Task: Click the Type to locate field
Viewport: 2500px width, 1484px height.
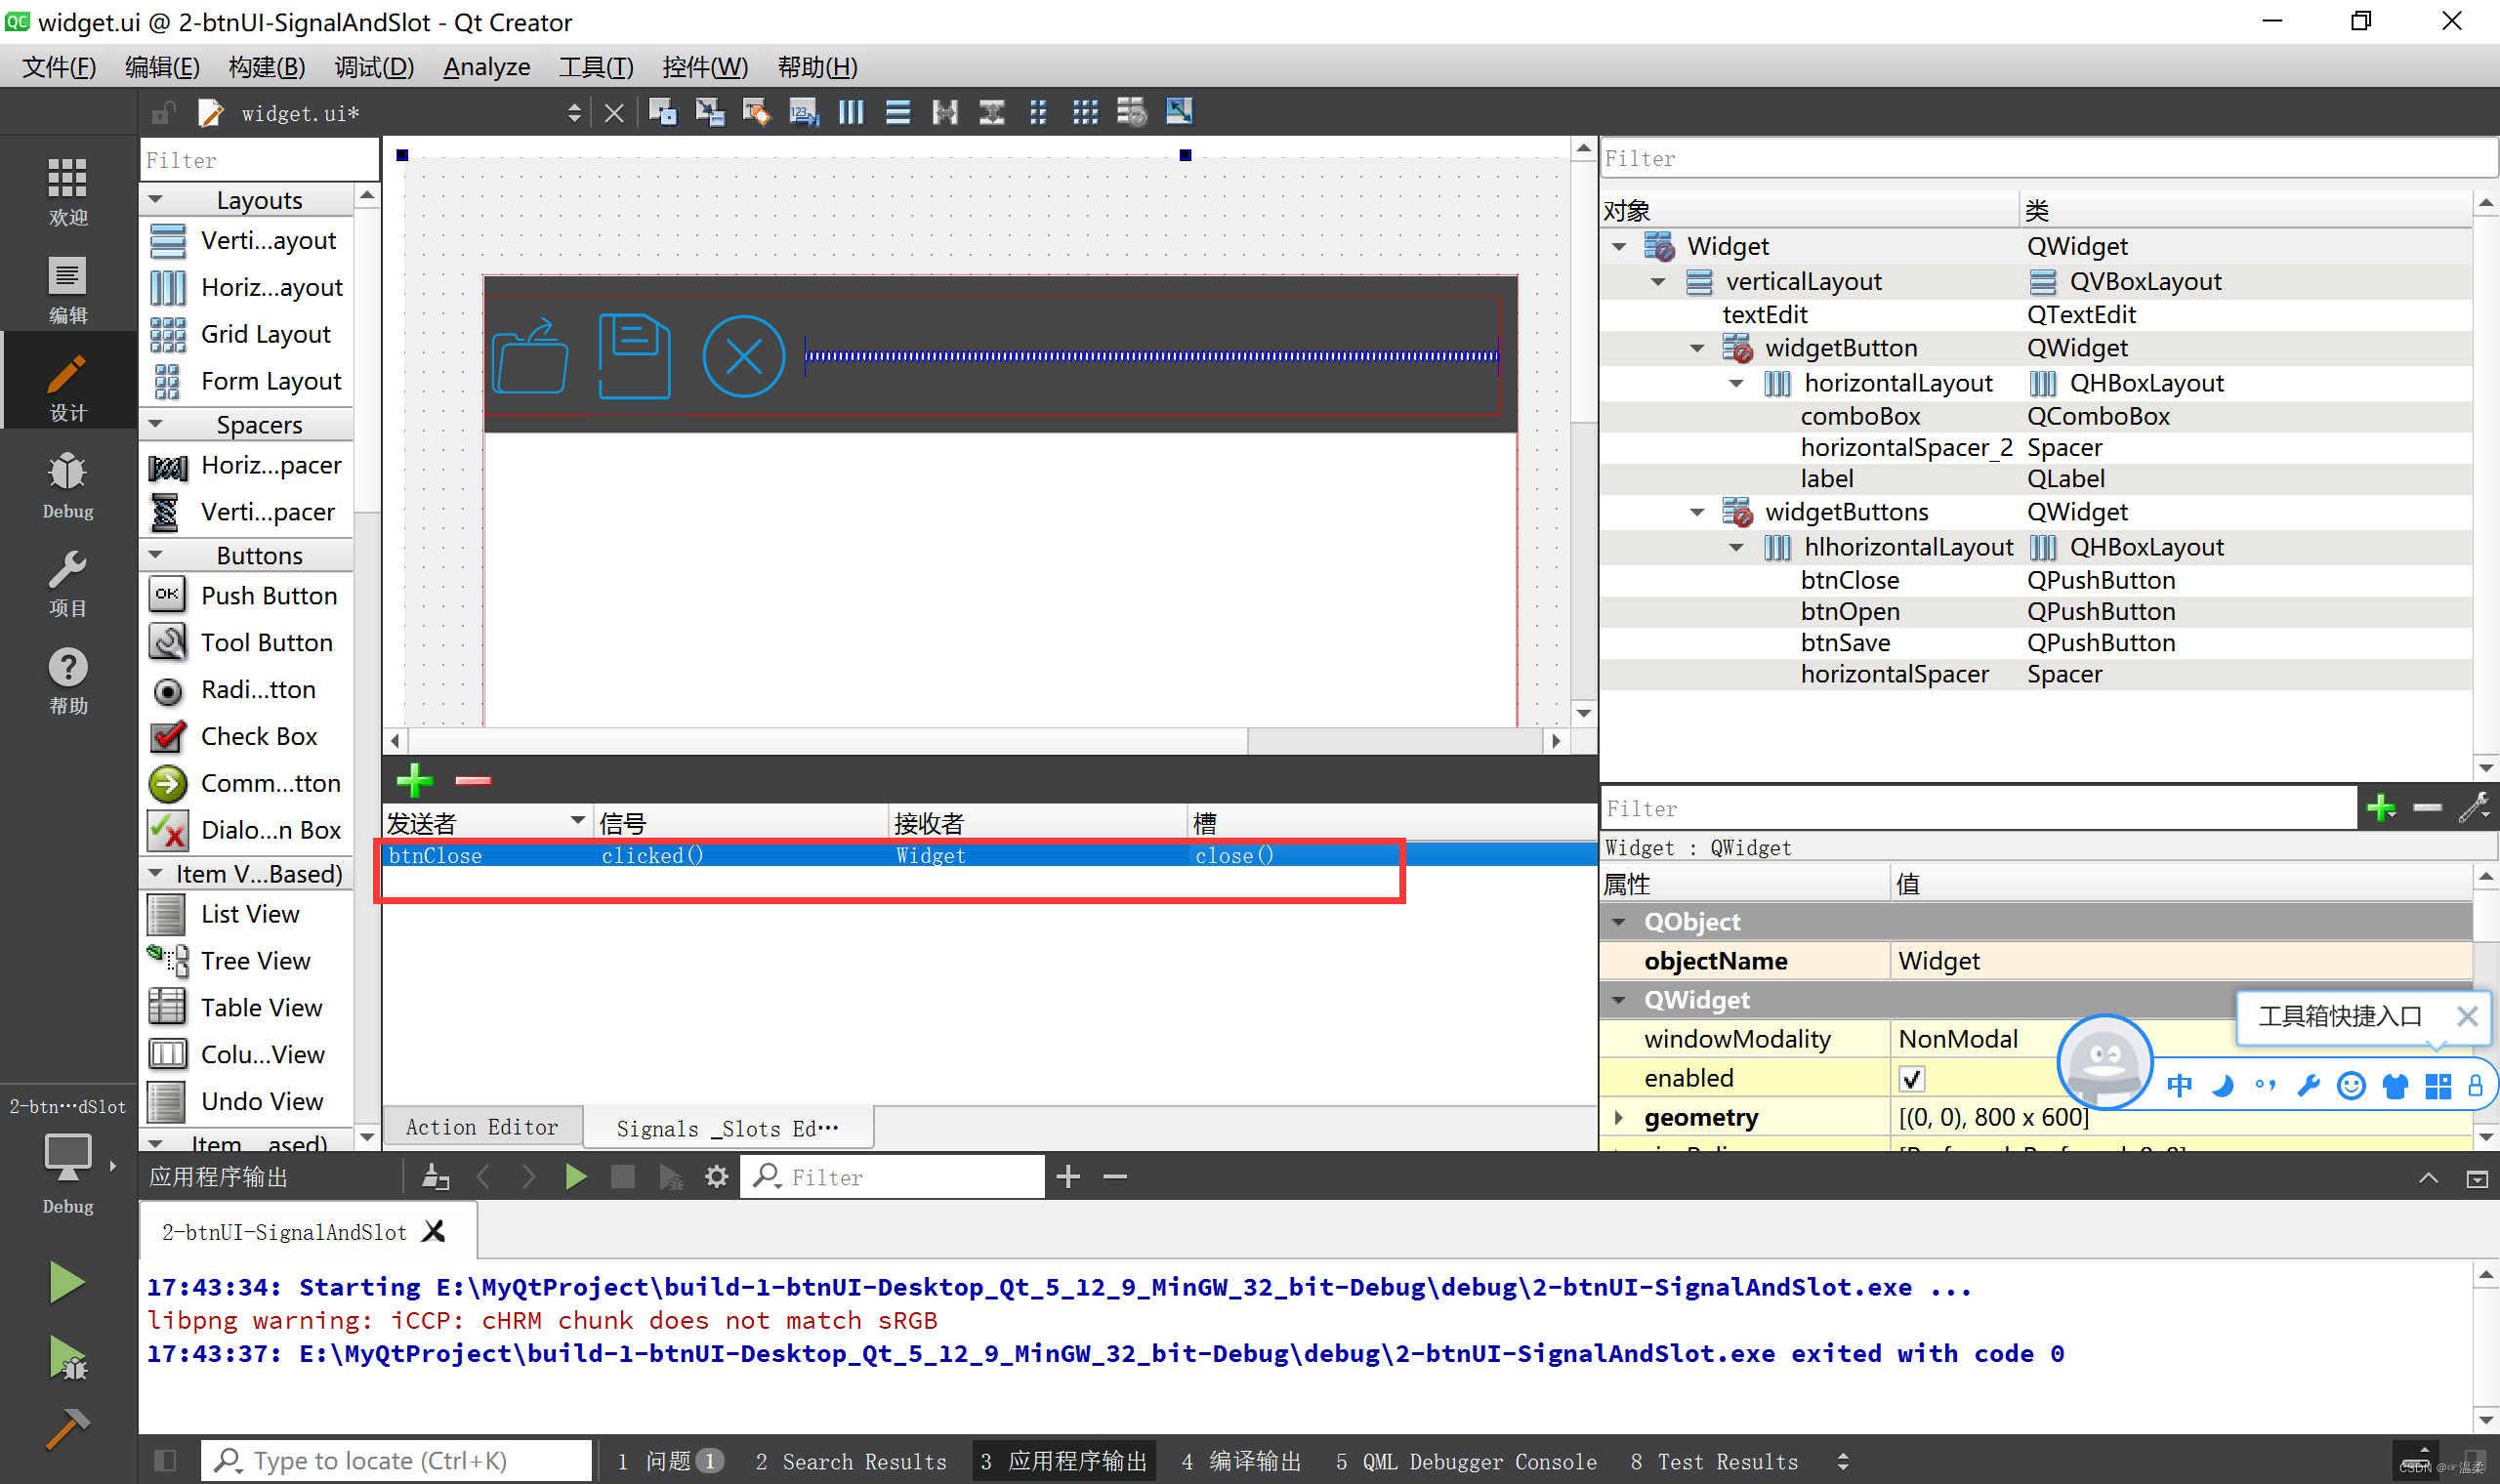Action: 396,1461
